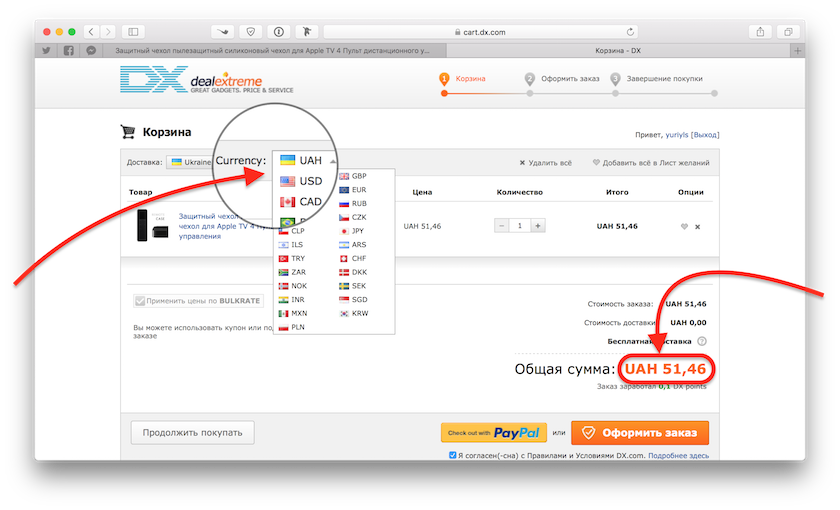Open the Подробнее здесь terms link

(x=678, y=456)
